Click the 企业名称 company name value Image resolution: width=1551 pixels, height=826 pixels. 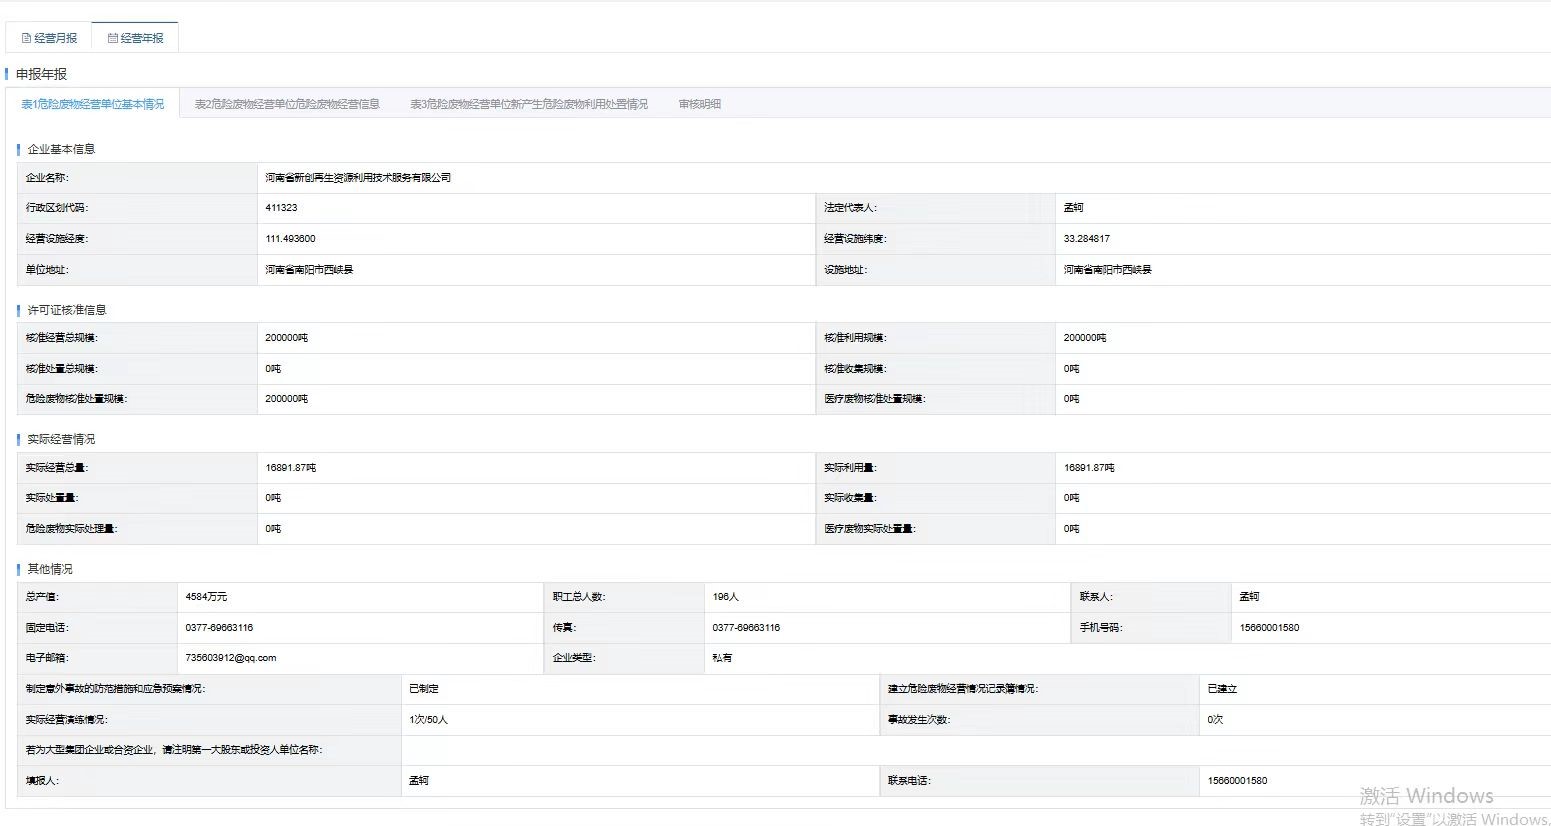(x=358, y=178)
